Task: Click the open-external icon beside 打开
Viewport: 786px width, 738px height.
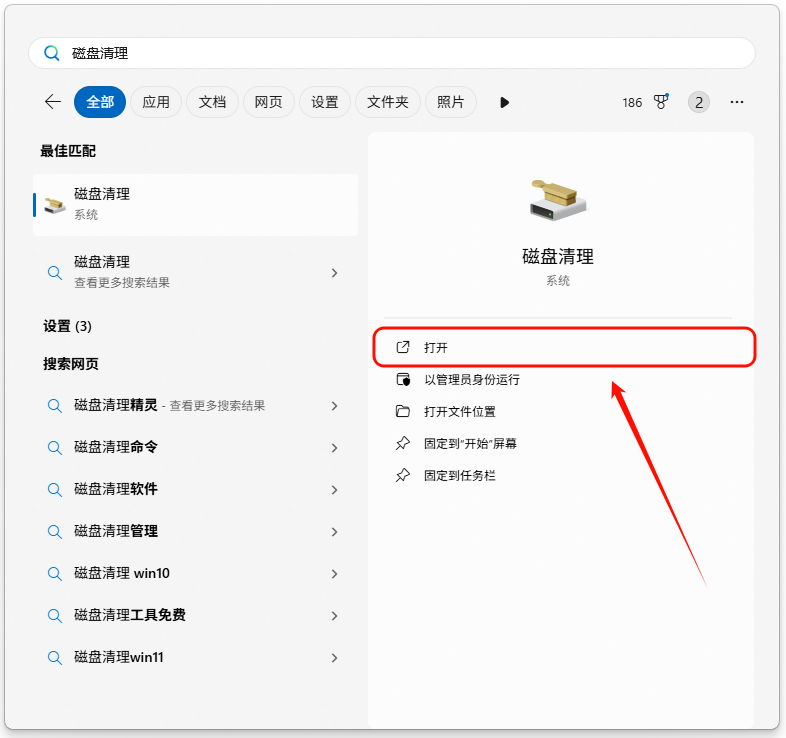Action: [403, 347]
